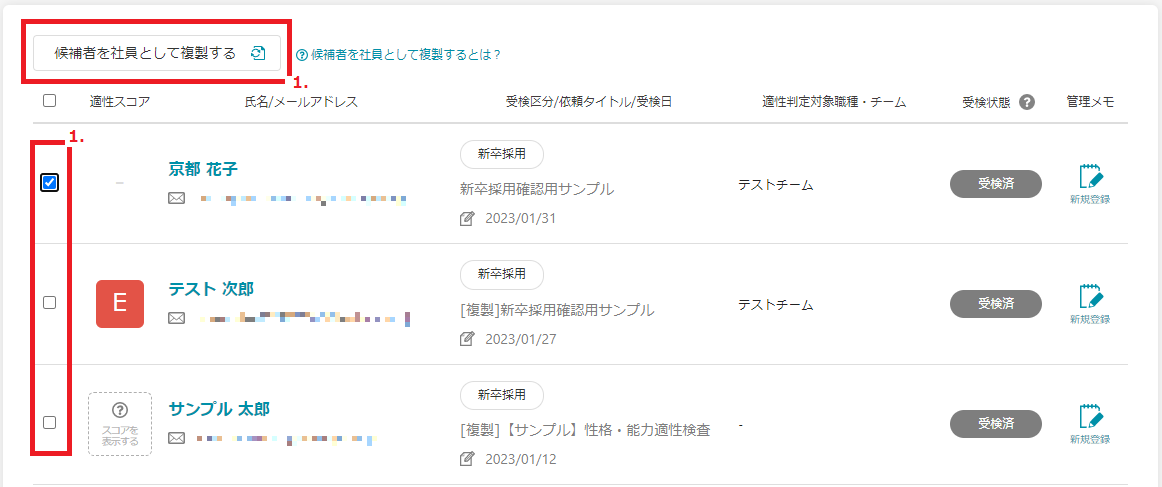This screenshot has width=1162, height=487.
Task: Open 候補者を社員として複製するとは？ help link
Action: 398,55
